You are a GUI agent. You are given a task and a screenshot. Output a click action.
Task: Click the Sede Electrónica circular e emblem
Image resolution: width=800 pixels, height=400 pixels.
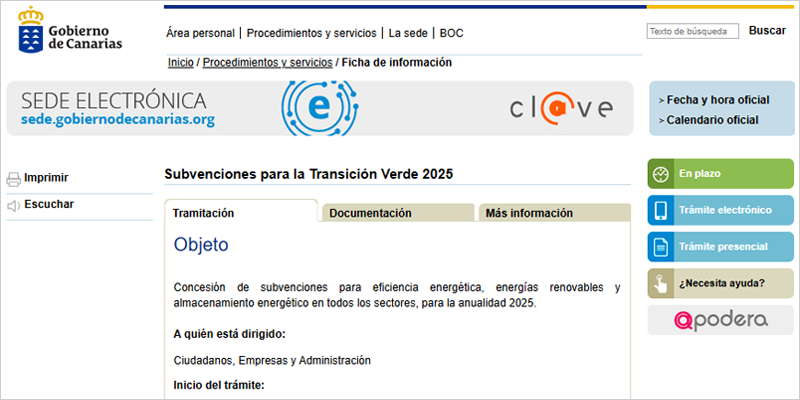319,108
